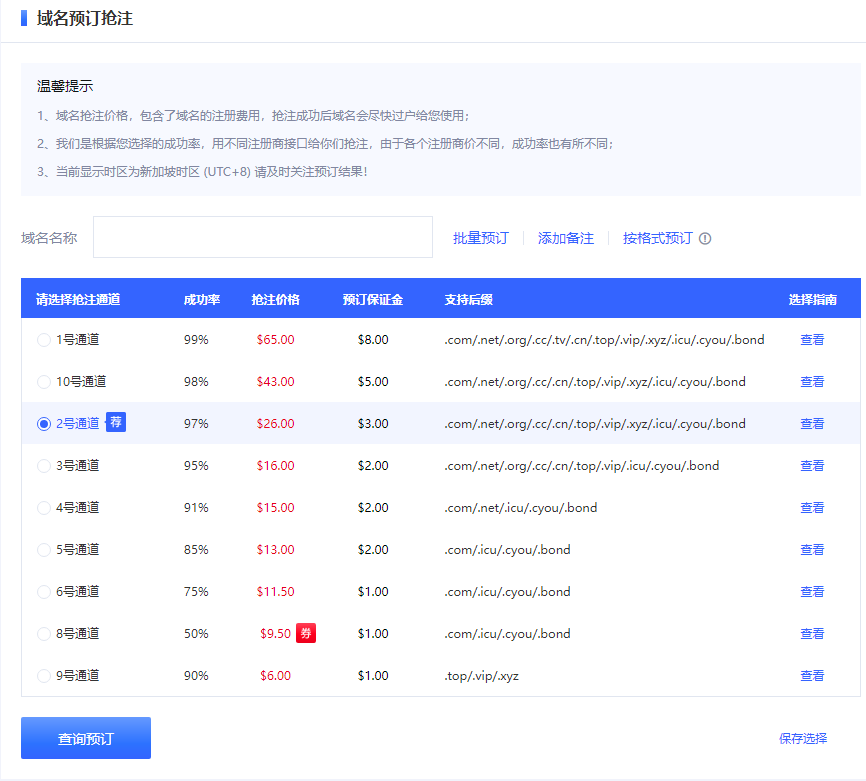Click the 成功率 column header
This screenshot has height=781, width=866.
coord(202,299)
